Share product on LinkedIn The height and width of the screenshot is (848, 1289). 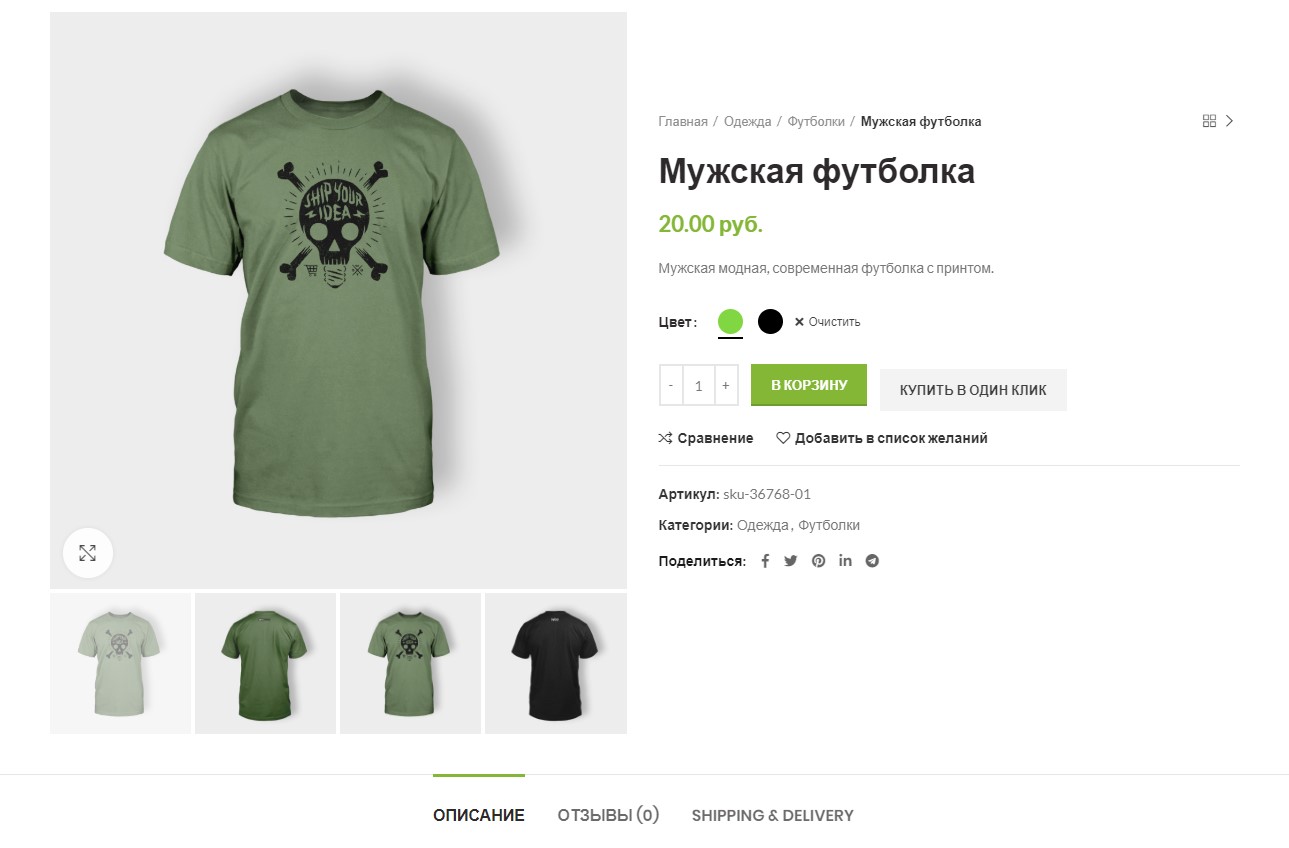pos(845,561)
